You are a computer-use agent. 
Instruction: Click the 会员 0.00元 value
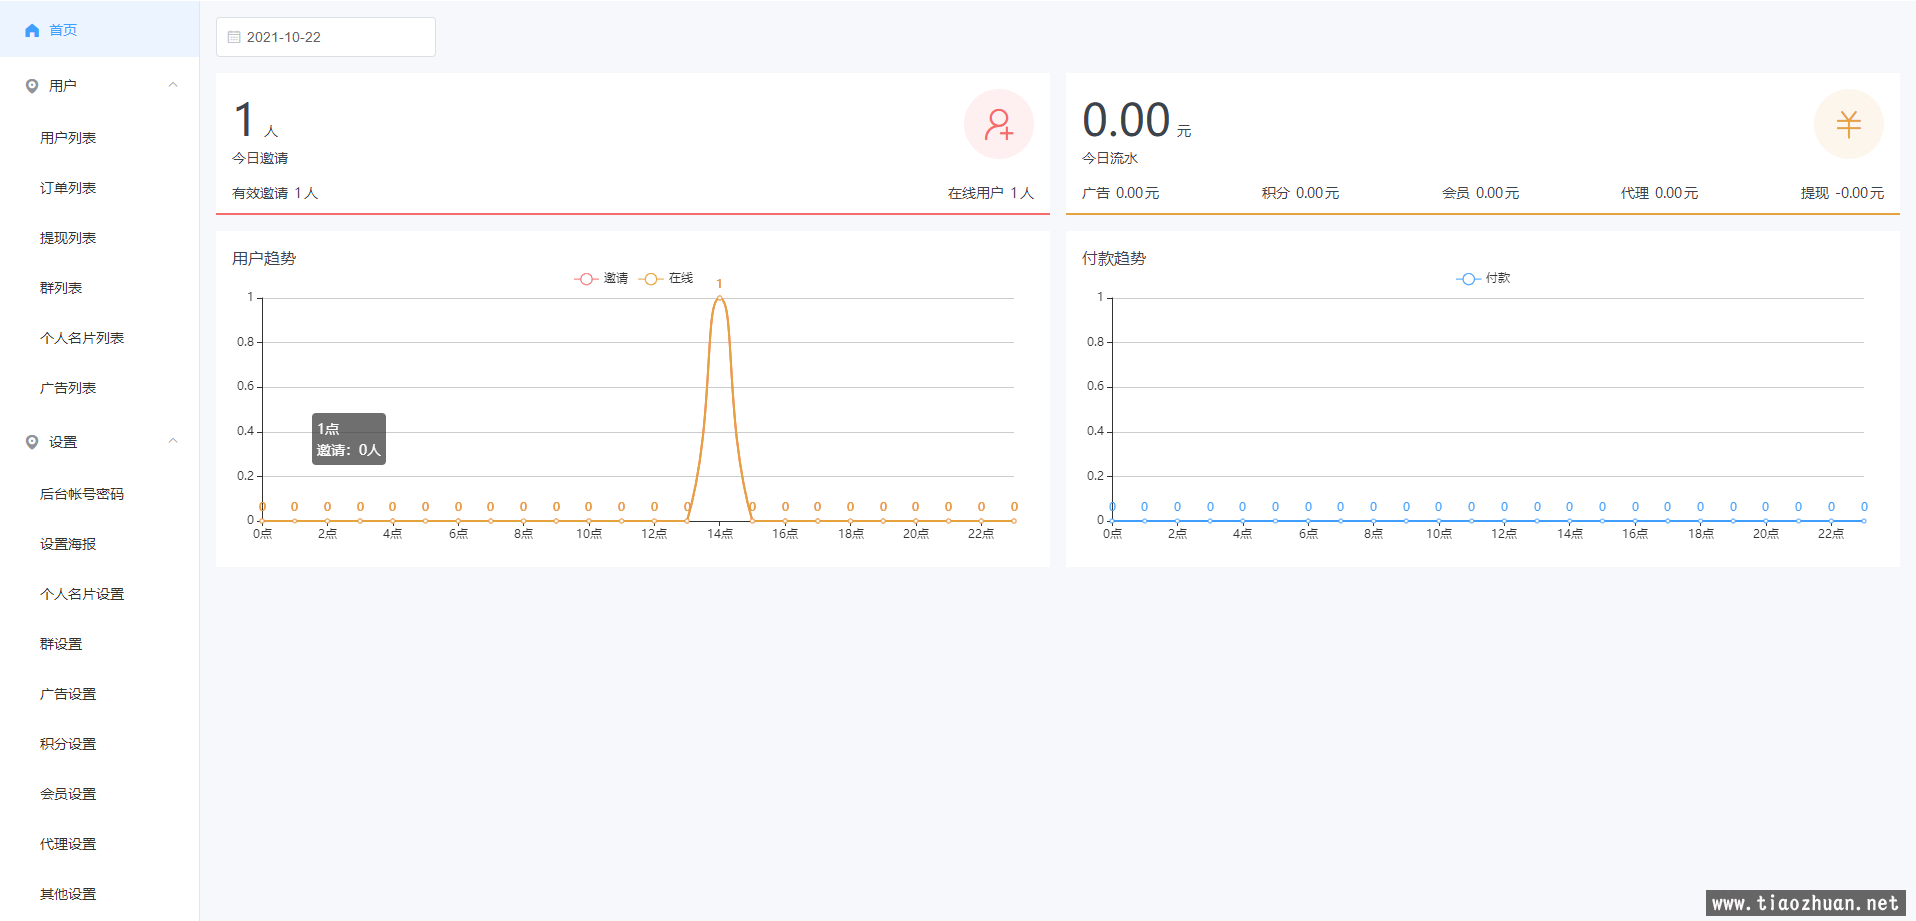1480,193
